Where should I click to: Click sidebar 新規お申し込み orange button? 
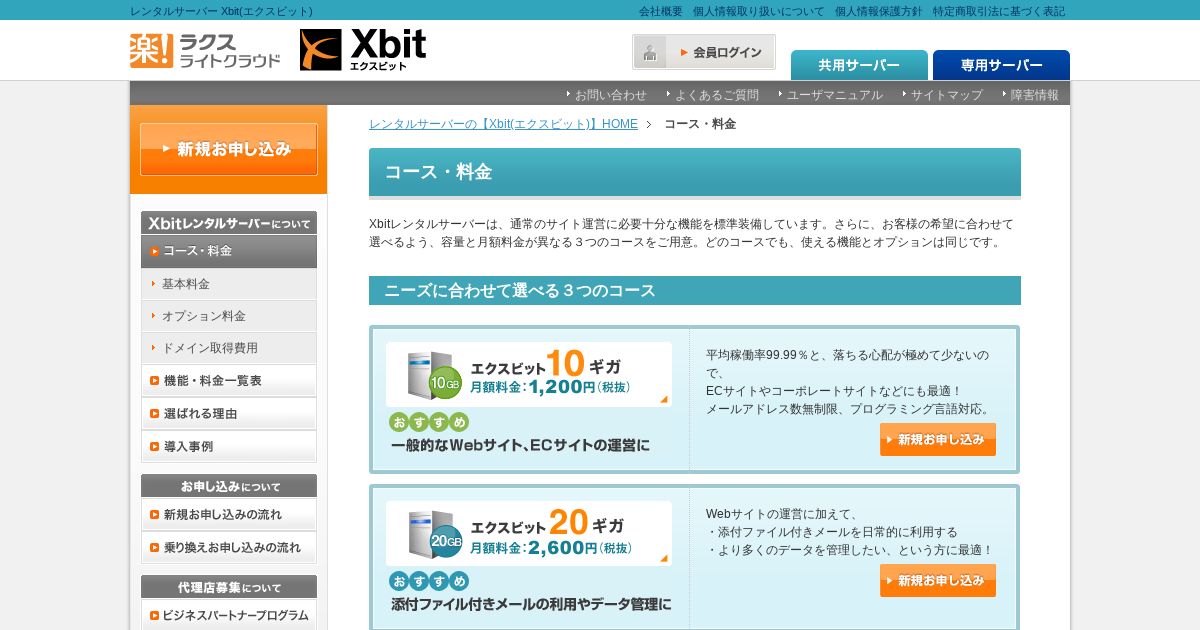point(229,149)
